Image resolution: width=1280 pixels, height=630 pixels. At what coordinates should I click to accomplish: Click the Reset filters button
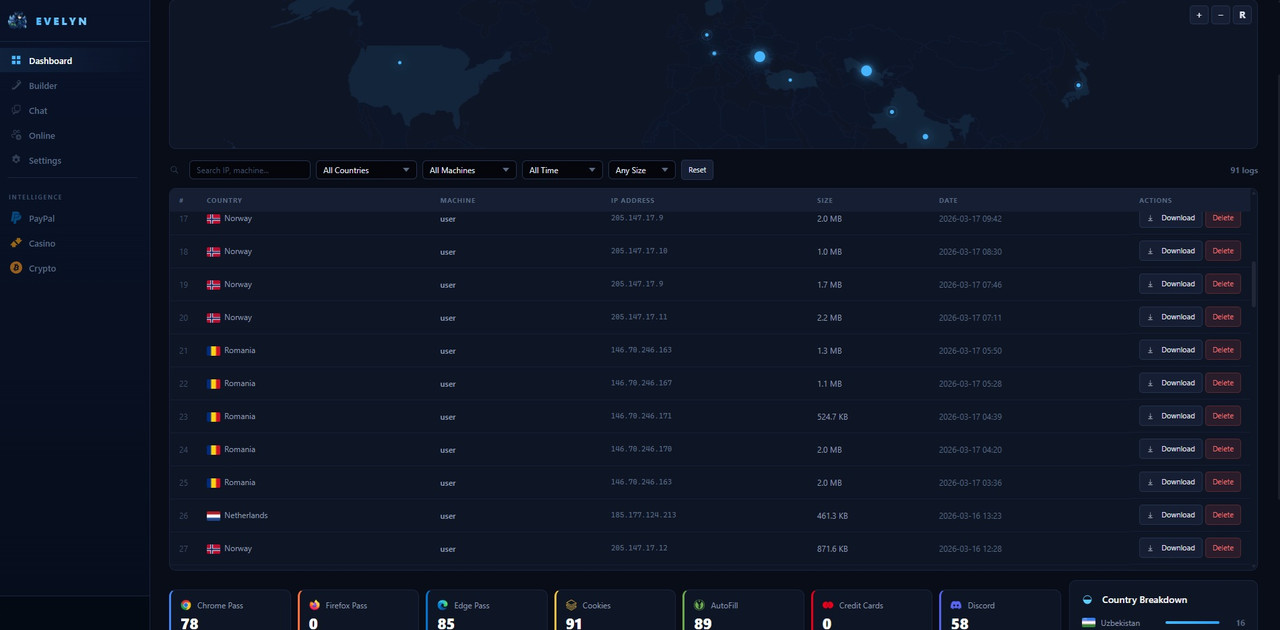coord(697,170)
